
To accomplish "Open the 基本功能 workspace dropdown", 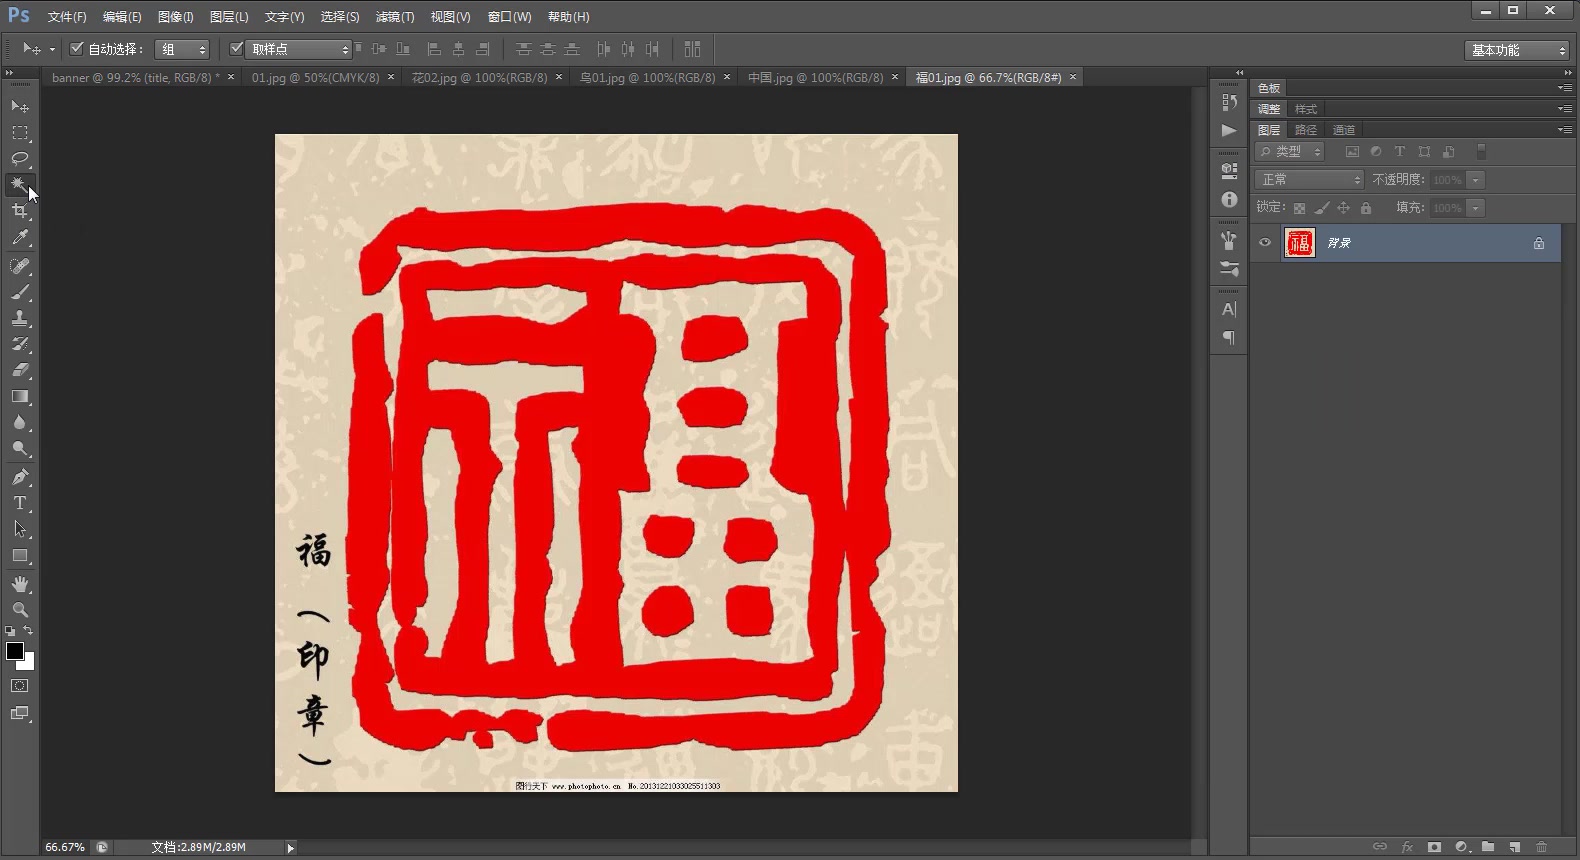I will (1517, 50).
